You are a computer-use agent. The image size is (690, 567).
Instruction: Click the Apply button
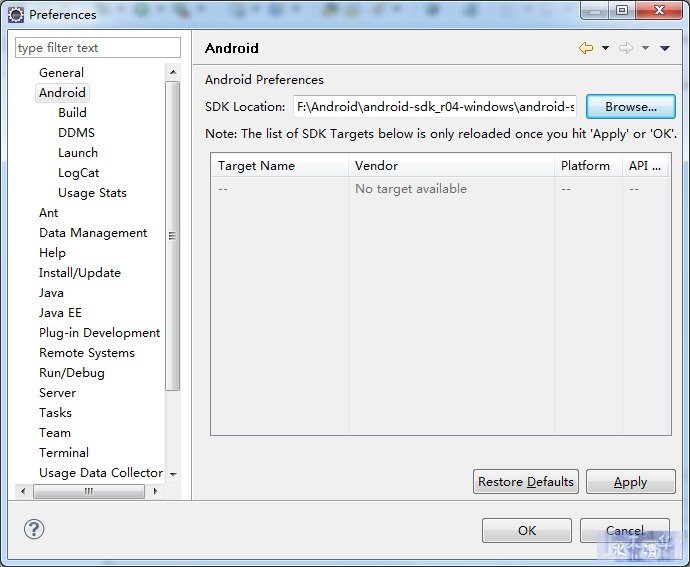(631, 482)
